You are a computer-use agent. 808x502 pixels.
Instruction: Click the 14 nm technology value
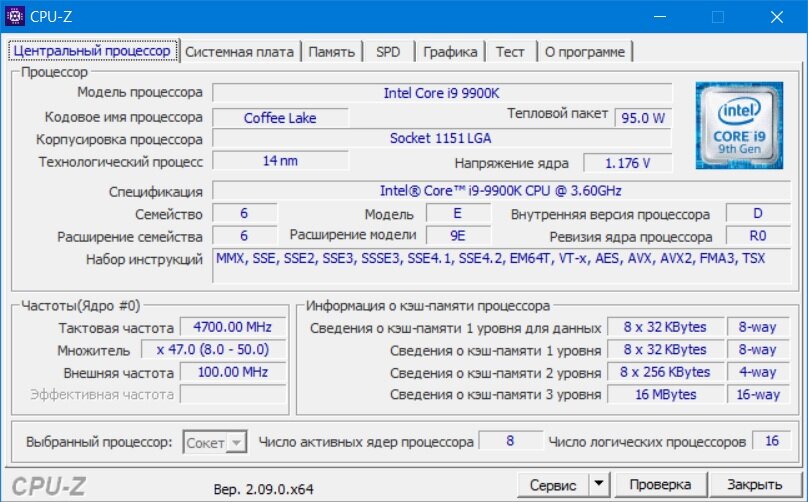click(x=280, y=161)
